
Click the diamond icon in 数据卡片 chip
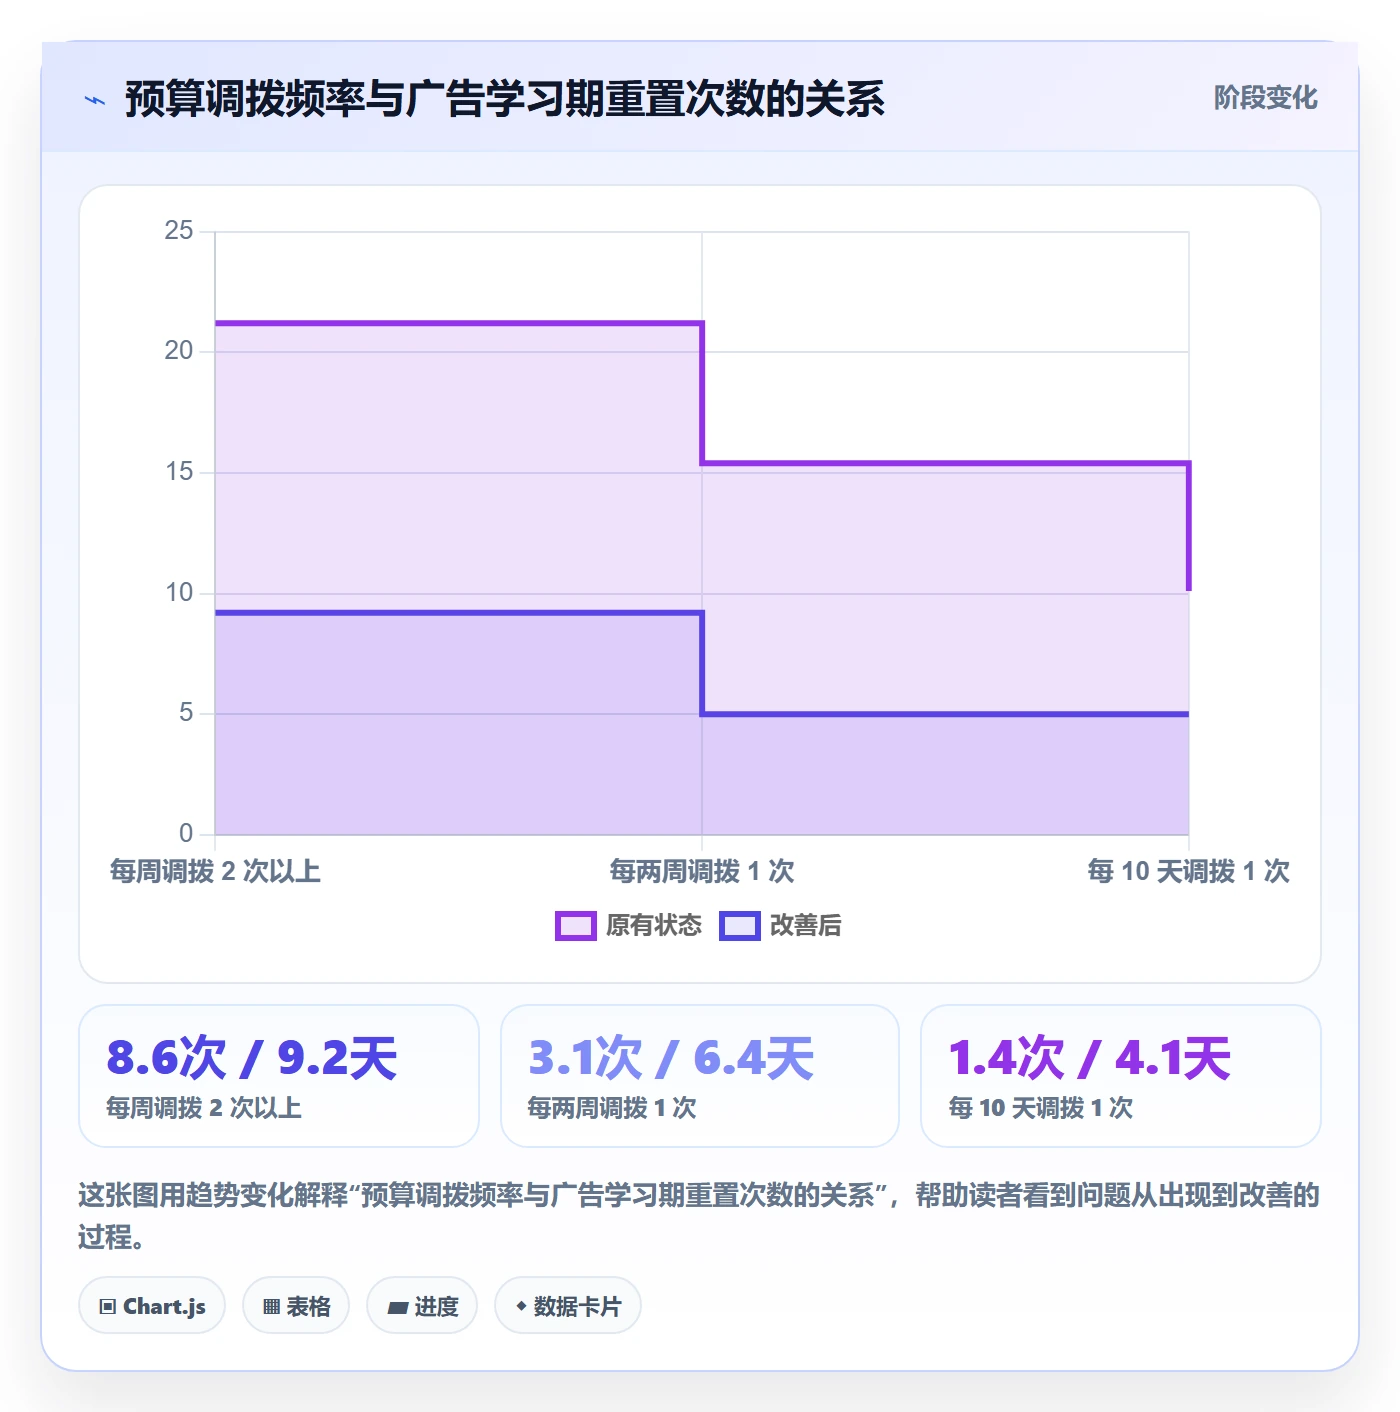[521, 1306]
